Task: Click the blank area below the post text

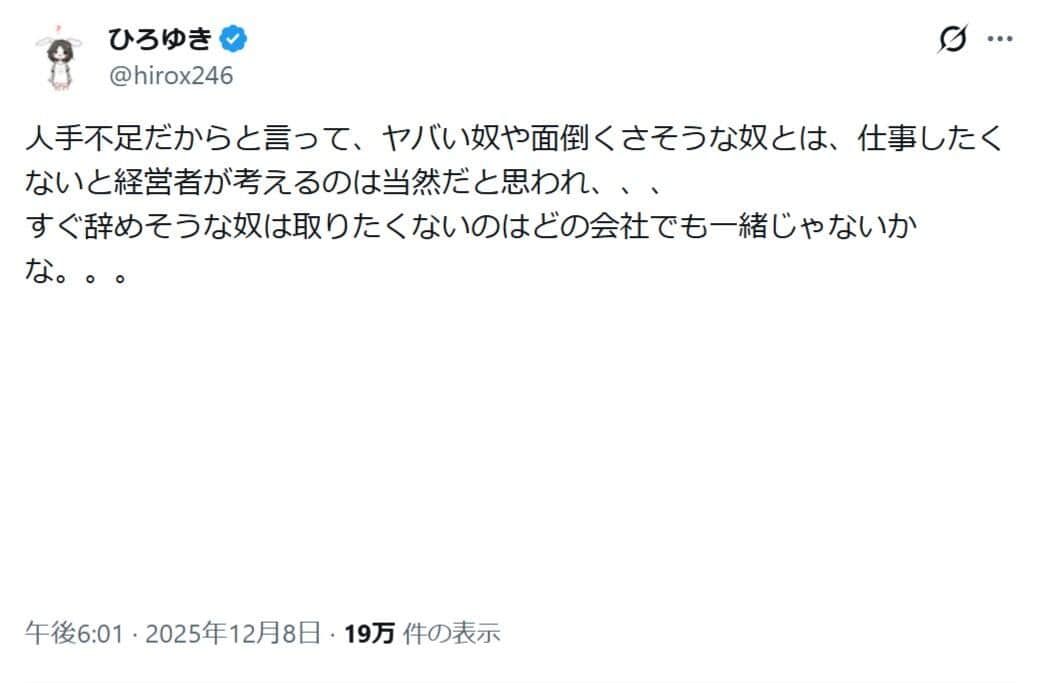Action: pos(520,450)
